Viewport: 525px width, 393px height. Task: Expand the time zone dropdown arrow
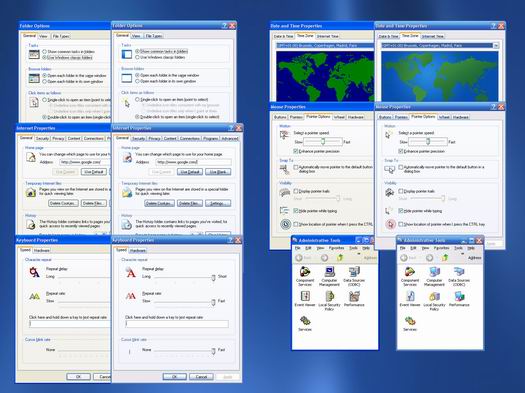coord(496,46)
